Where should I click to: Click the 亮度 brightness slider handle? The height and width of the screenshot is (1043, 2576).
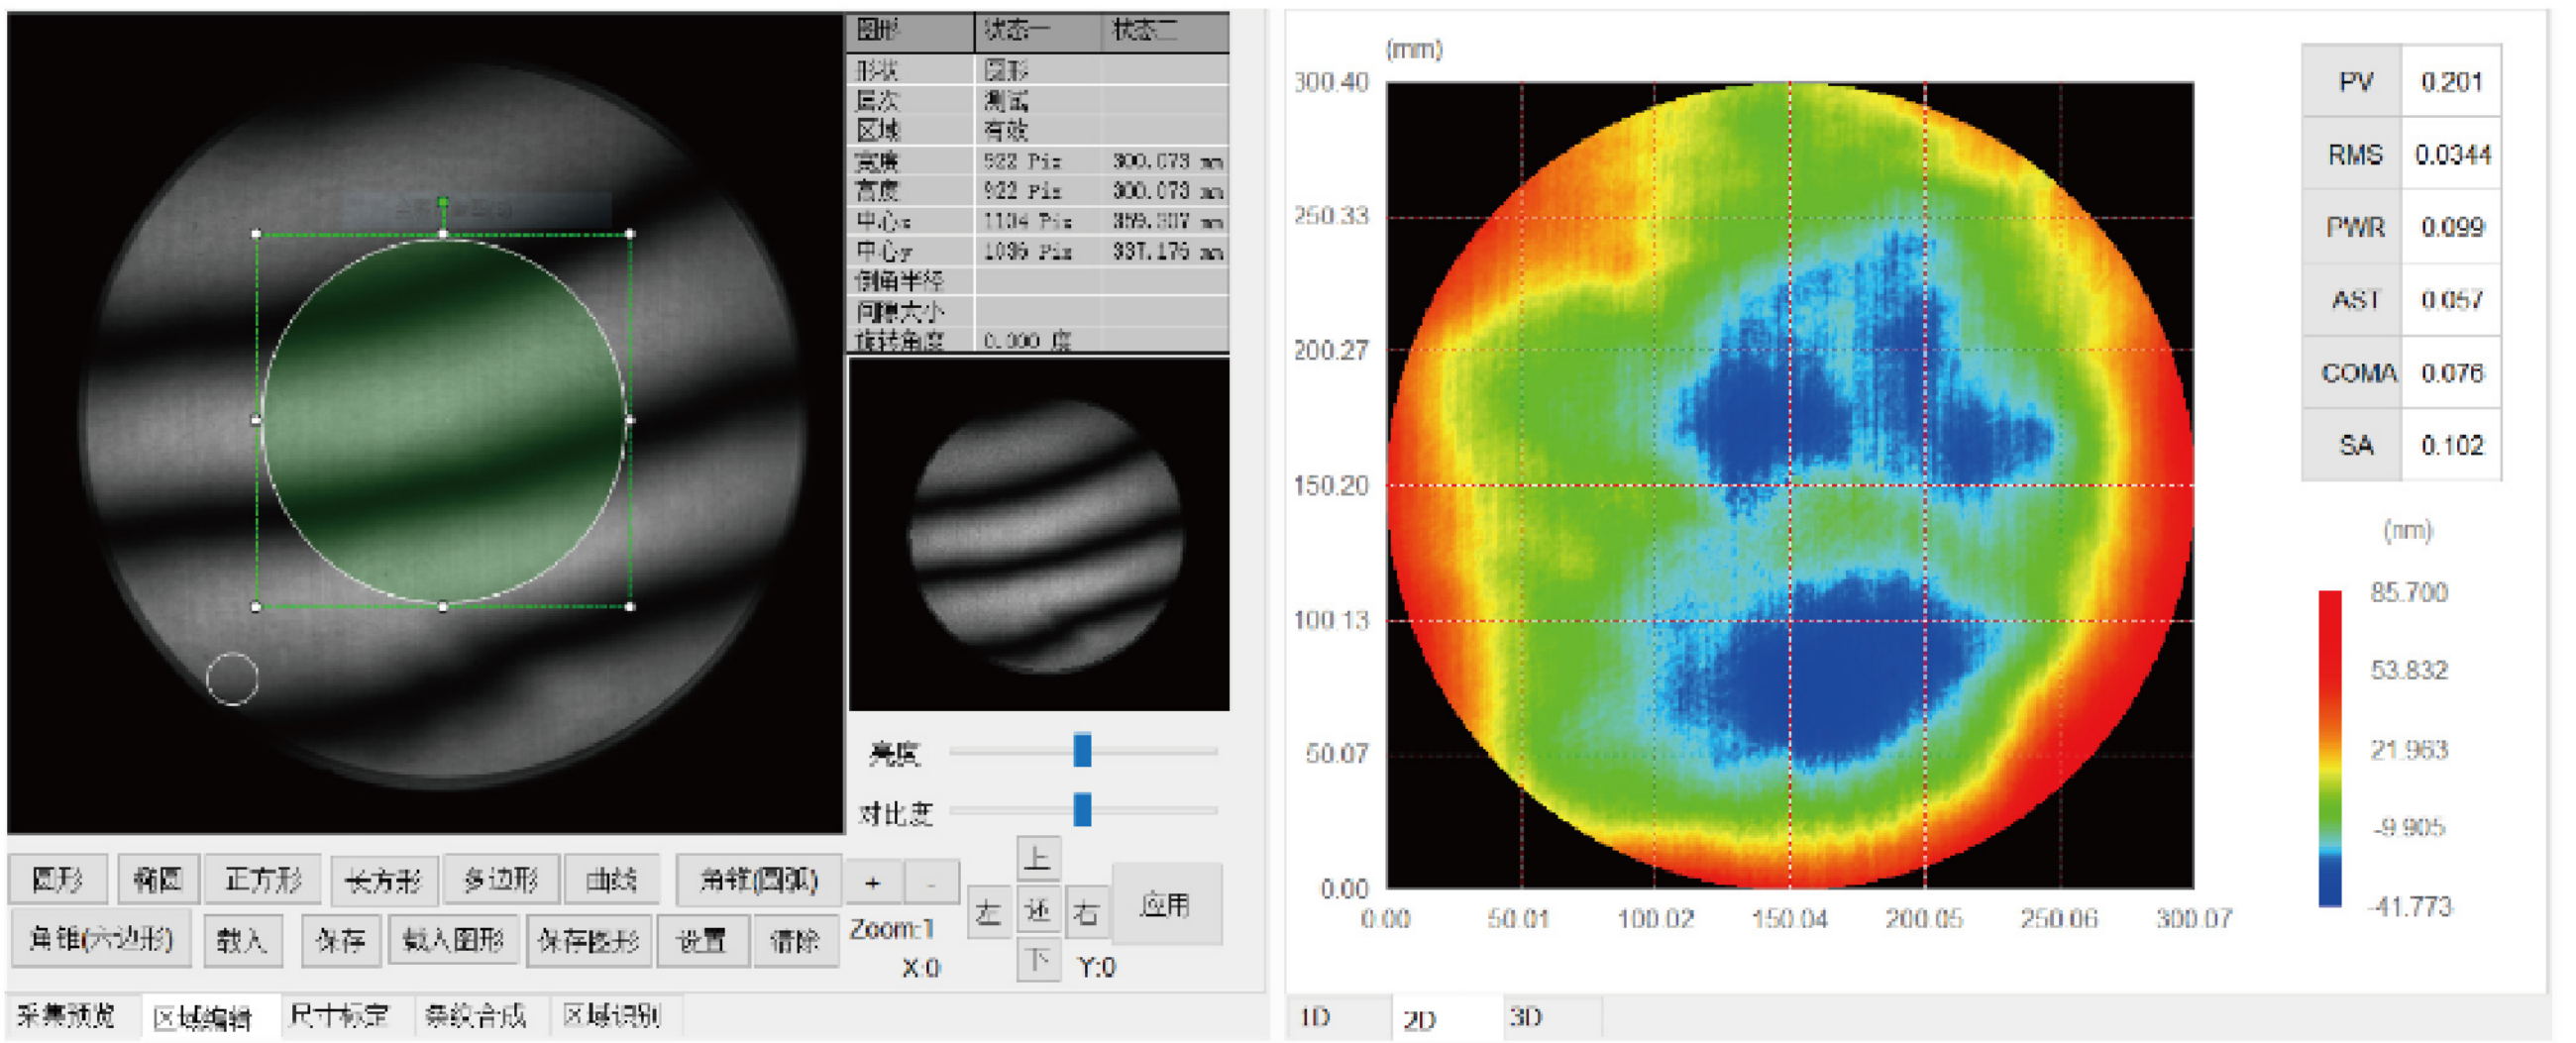tap(1082, 750)
